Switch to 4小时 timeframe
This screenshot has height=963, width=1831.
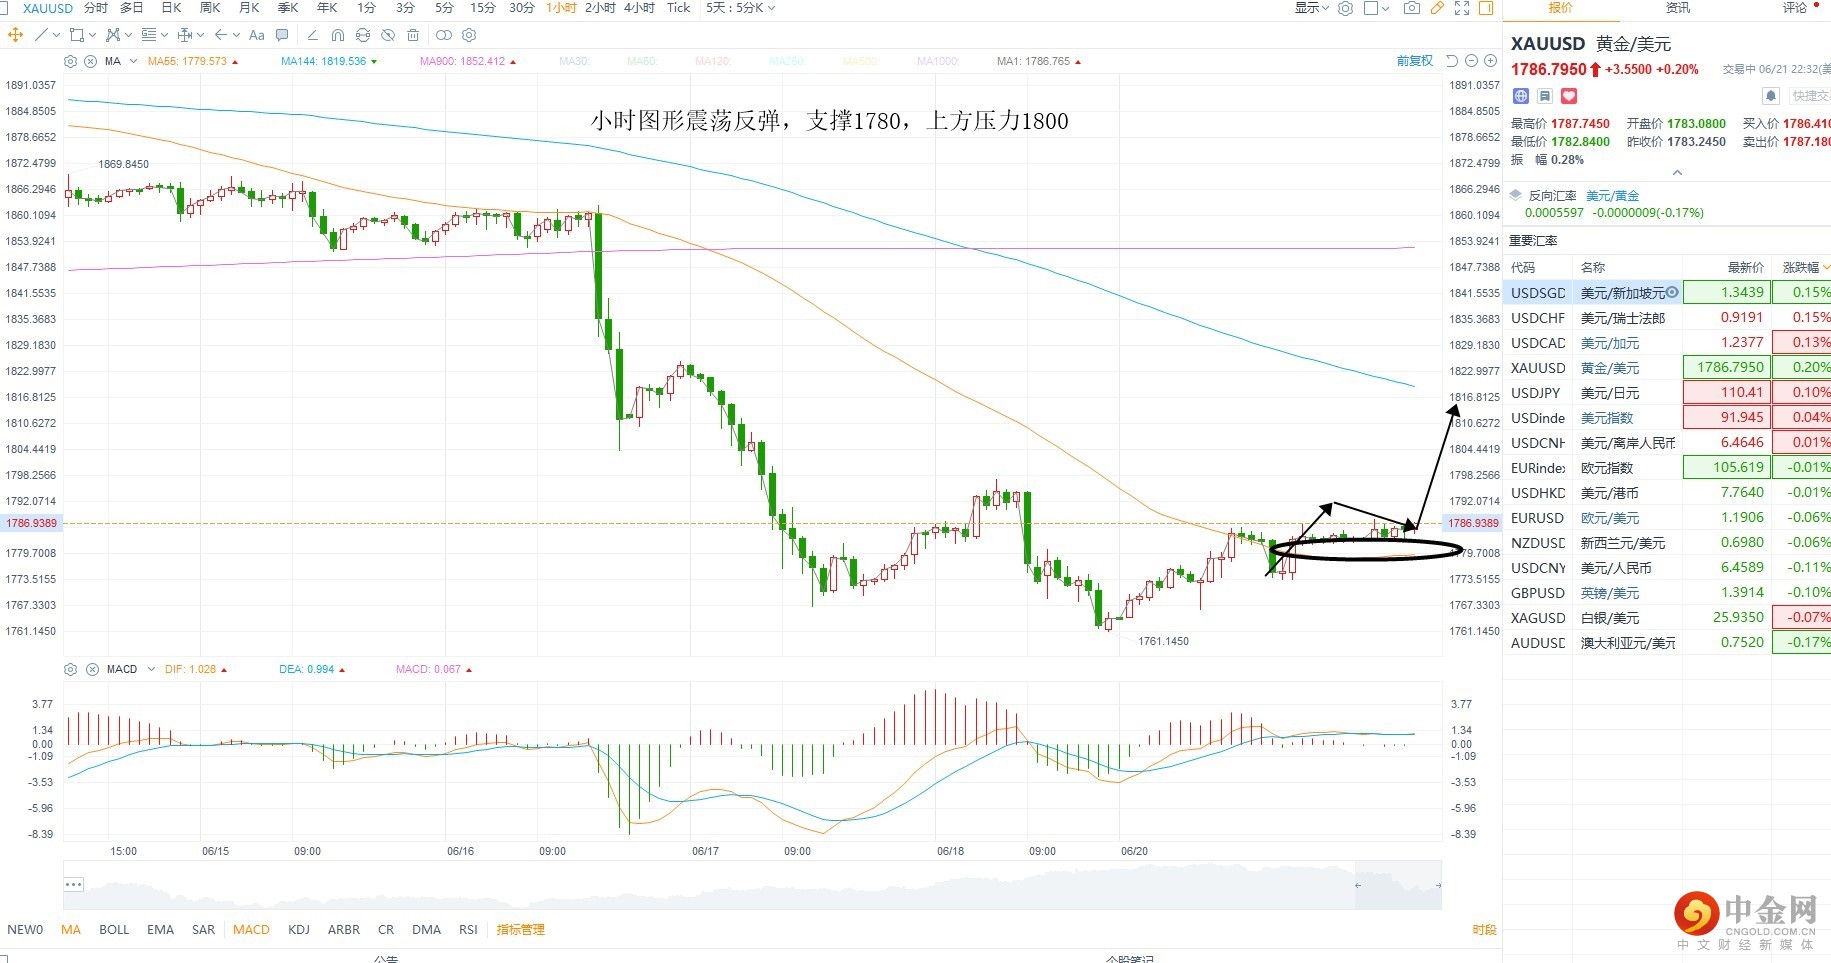pos(639,8)
